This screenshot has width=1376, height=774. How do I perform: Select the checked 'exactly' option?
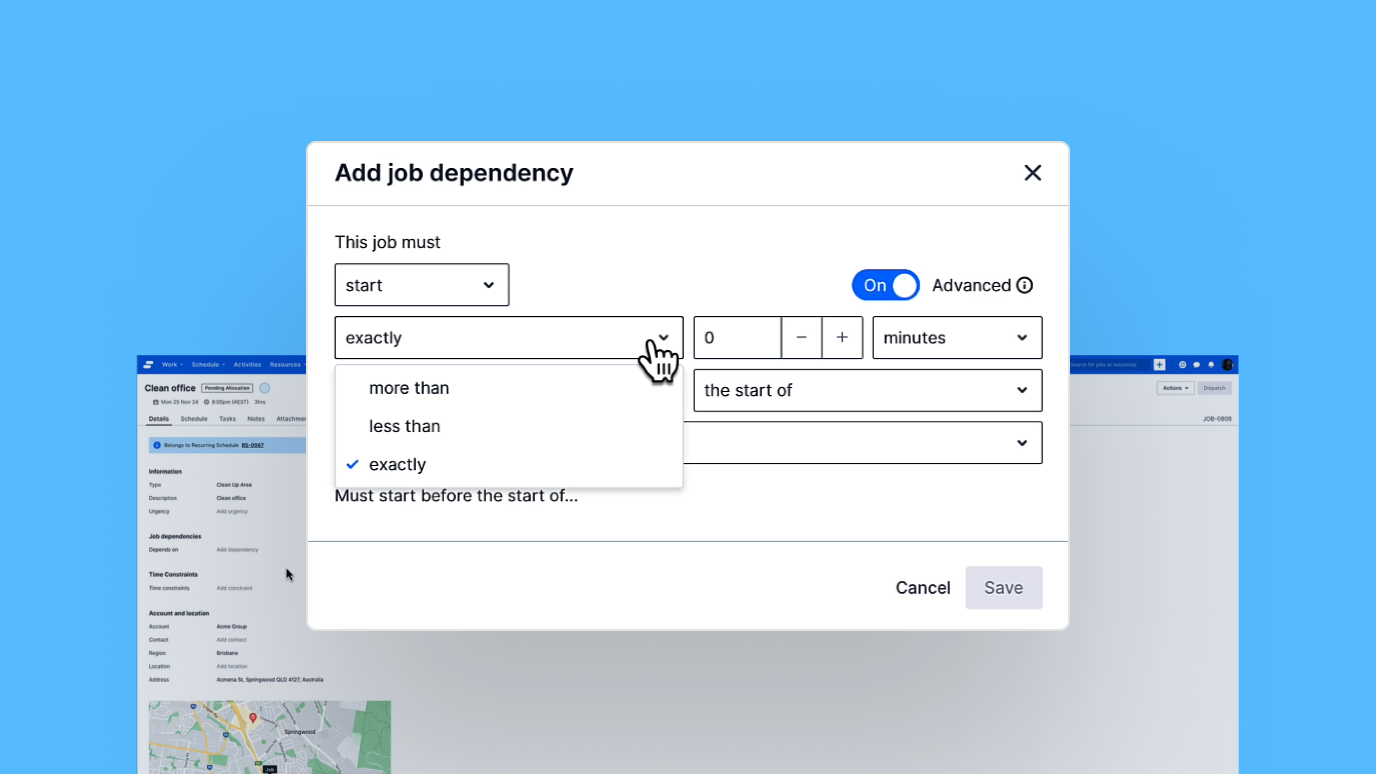pyautogui.click(x=397, y=464)
